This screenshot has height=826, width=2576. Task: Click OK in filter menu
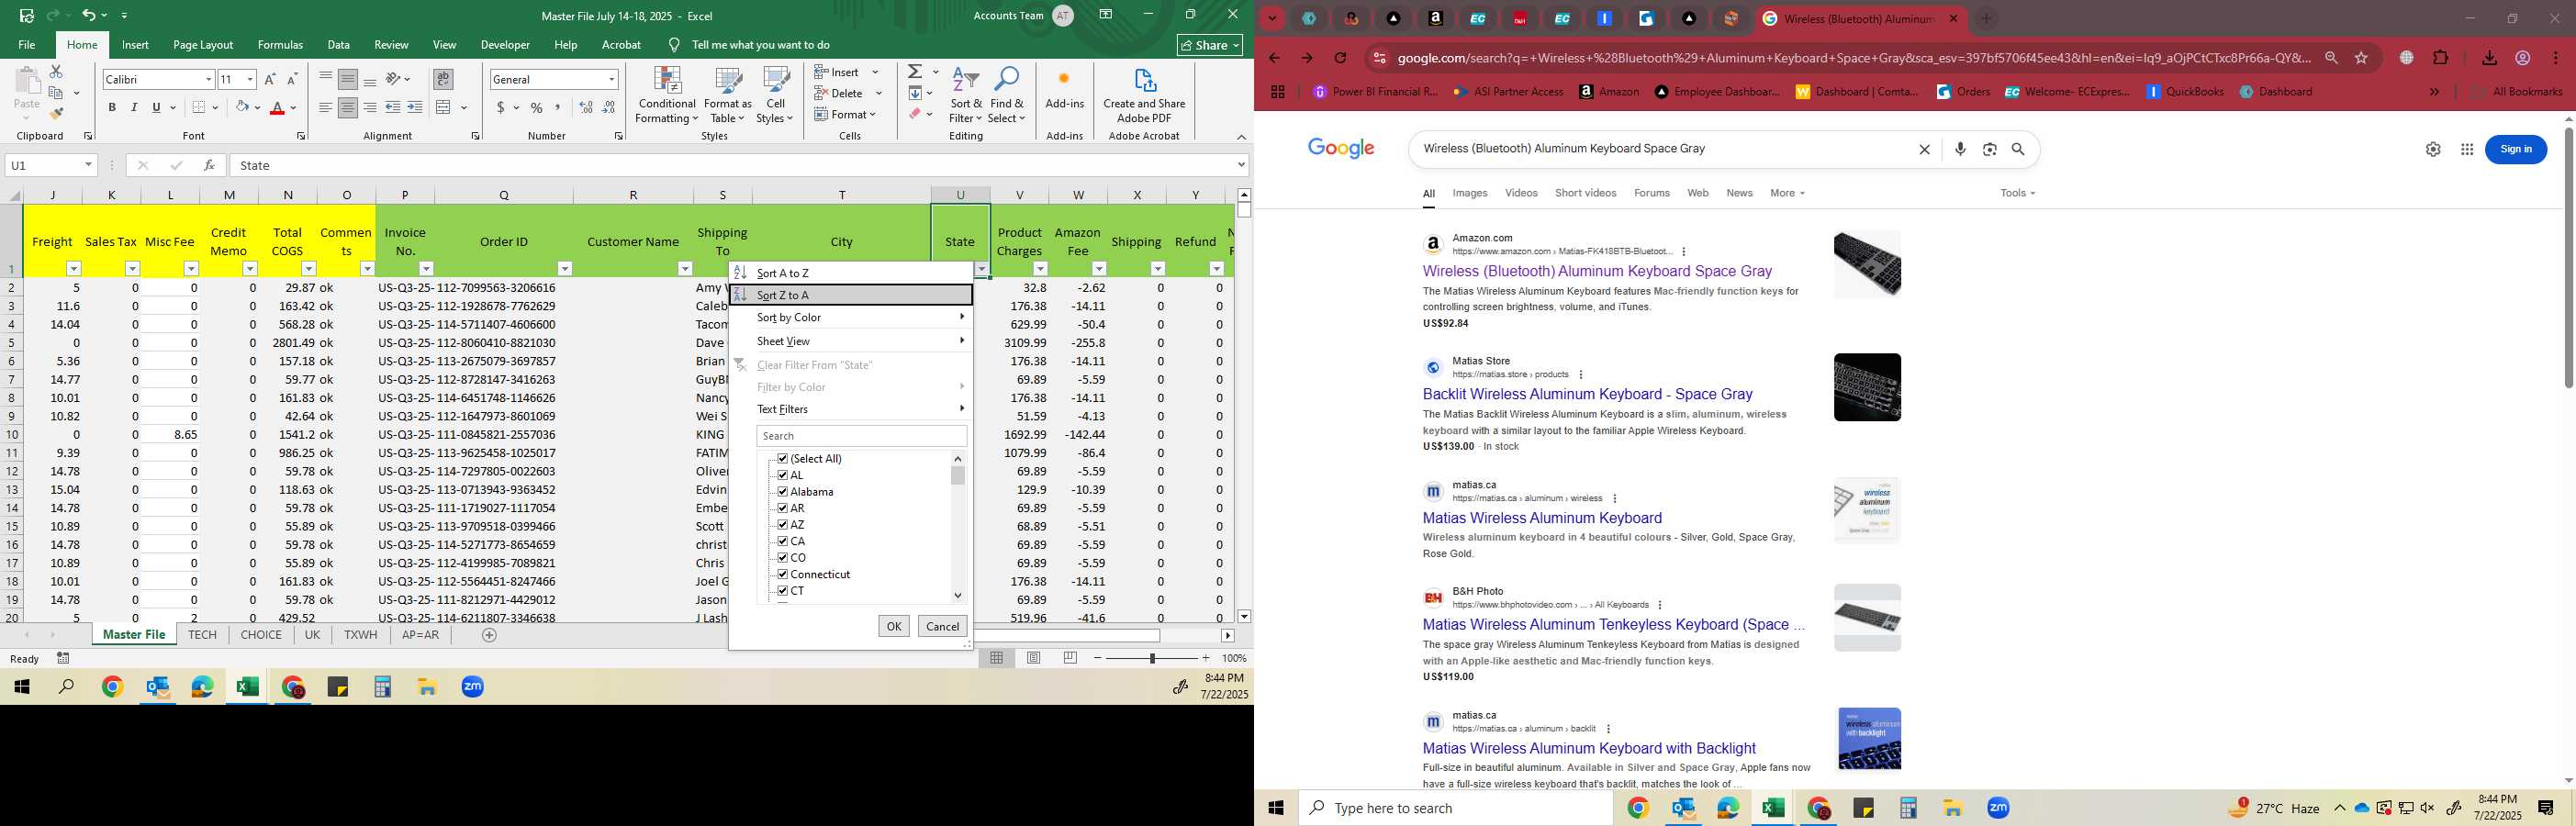pos(894,626)
